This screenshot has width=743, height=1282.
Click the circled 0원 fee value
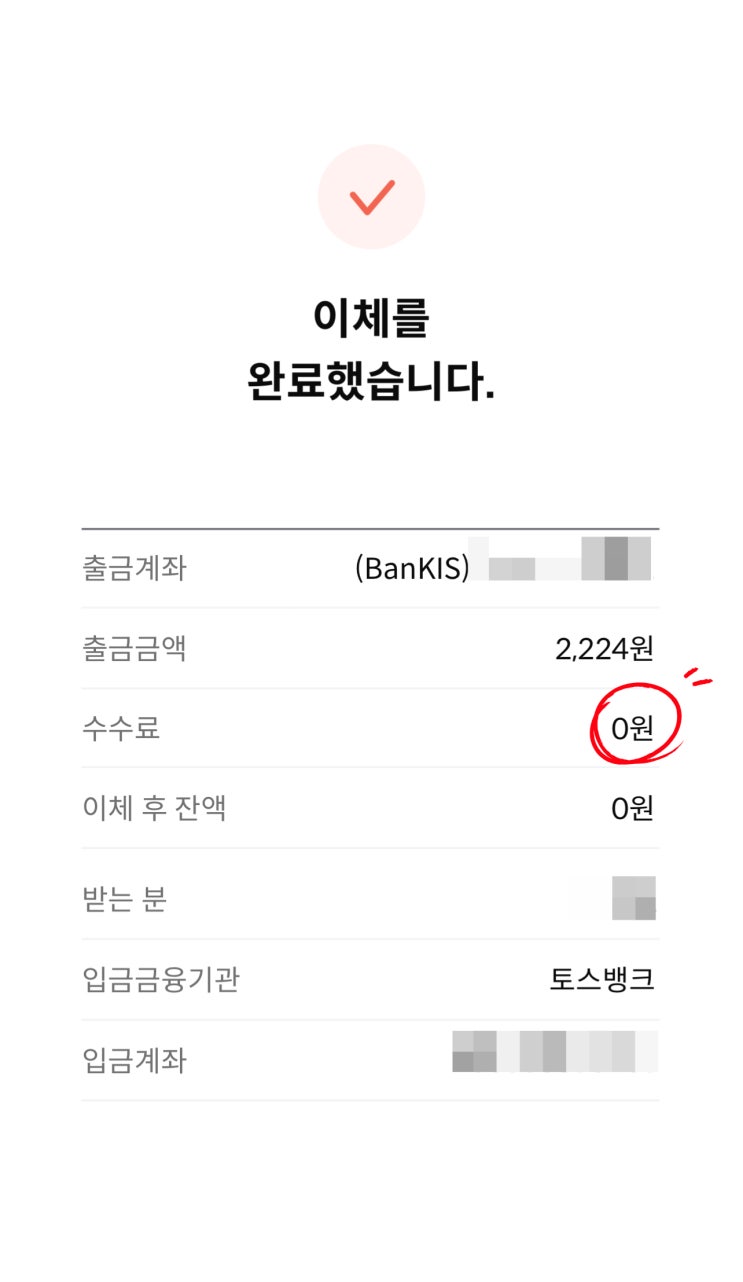tap(632, 729)
